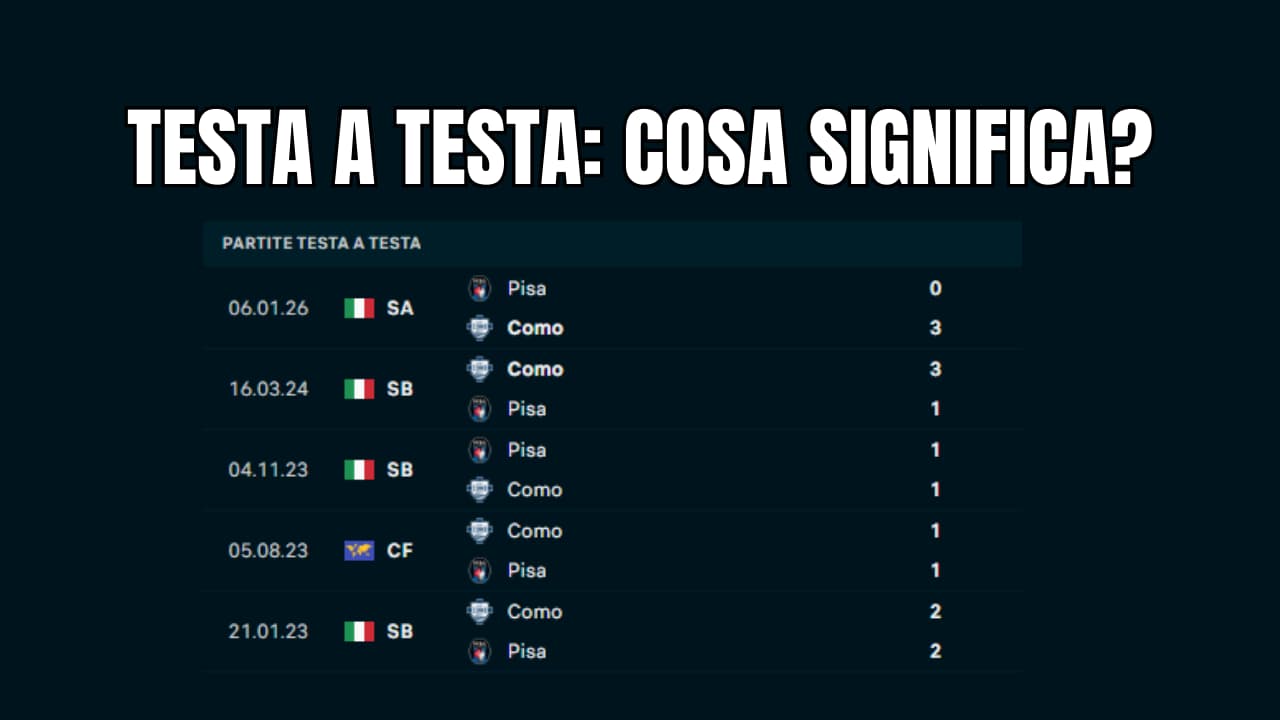Open the Partite Testa a Testa header
This screenshot has width=1280, height=720.
click(321, 243)
